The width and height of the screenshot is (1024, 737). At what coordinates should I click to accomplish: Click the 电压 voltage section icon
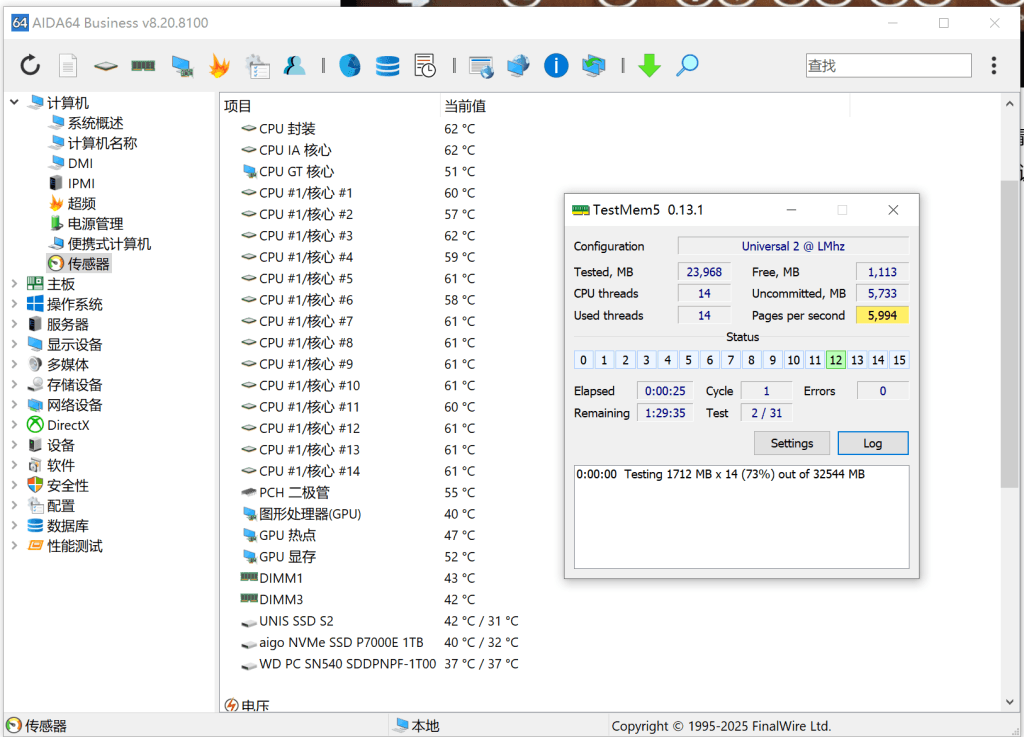tap(231, 705)
